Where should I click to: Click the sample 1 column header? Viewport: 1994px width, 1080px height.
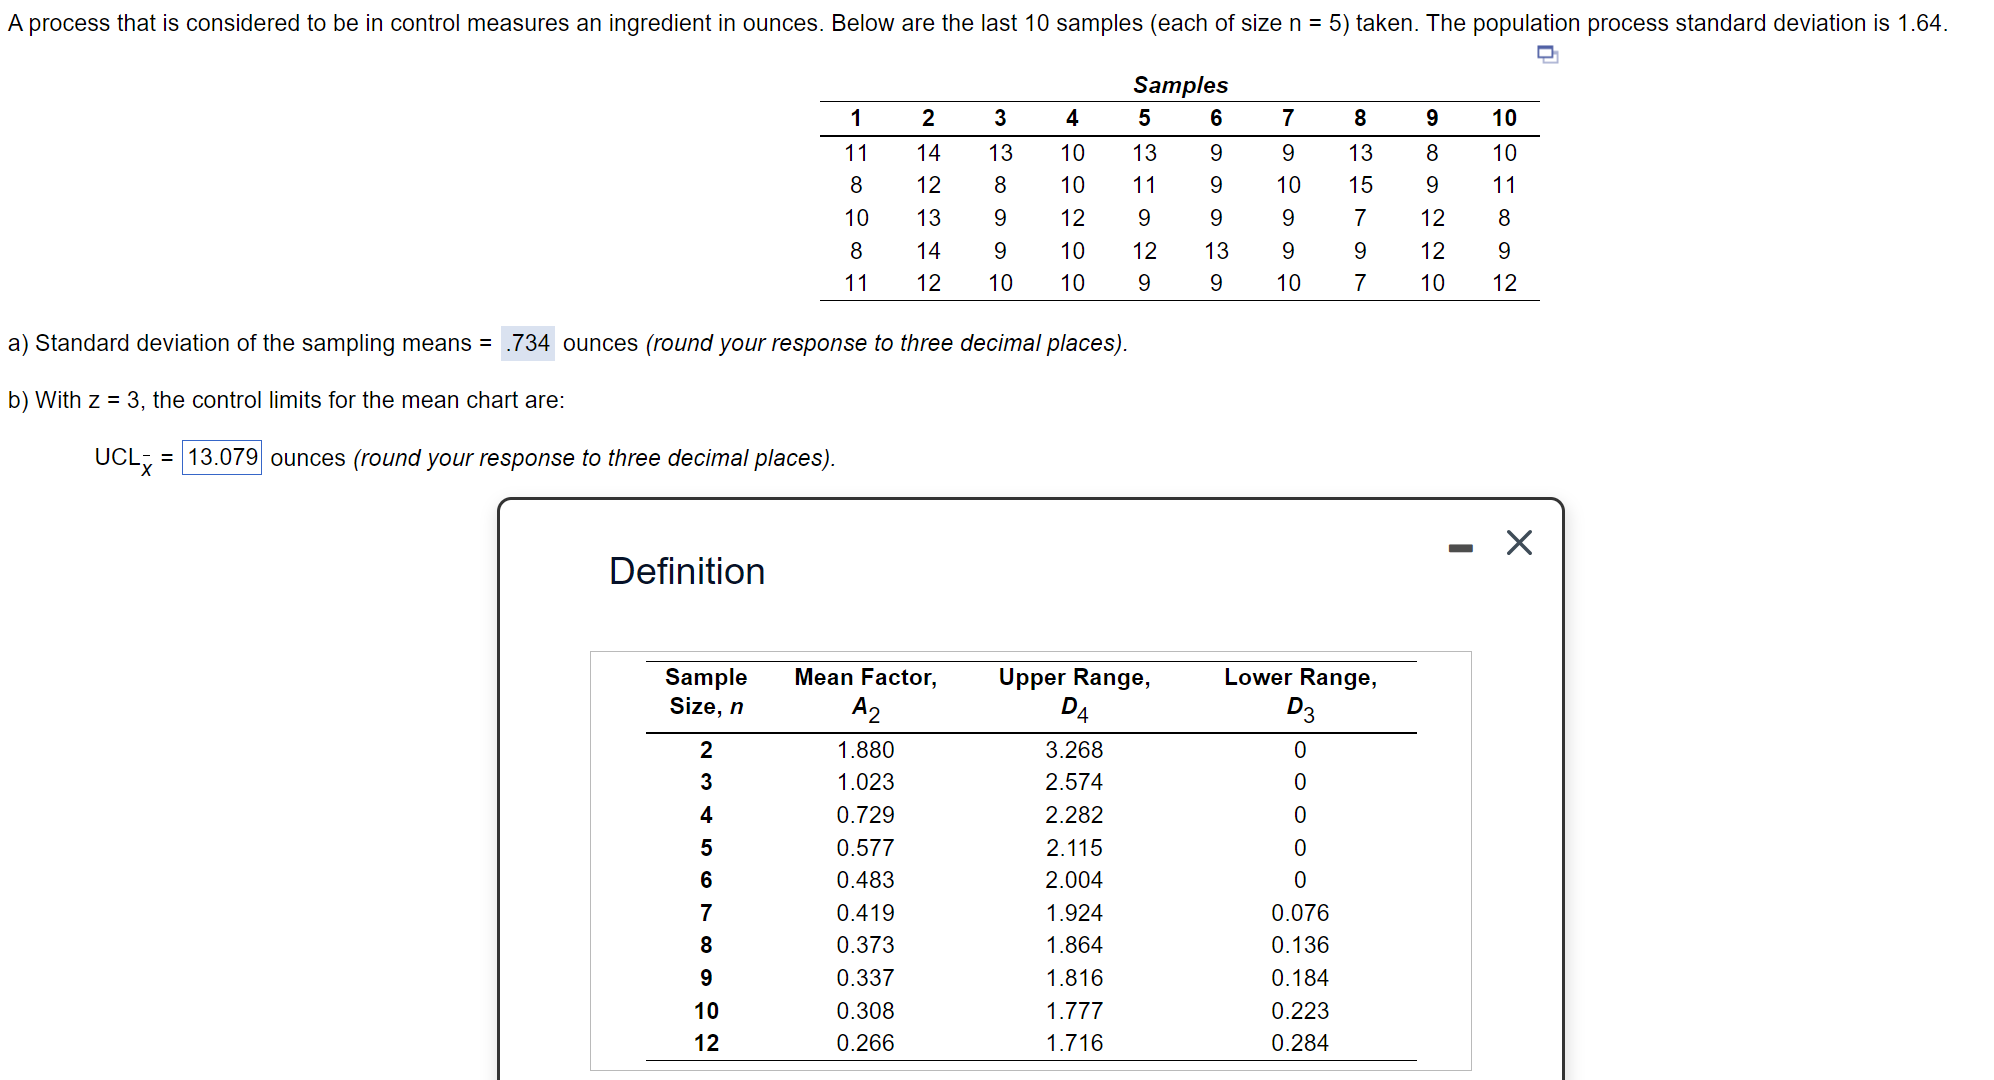pos(856,118)
